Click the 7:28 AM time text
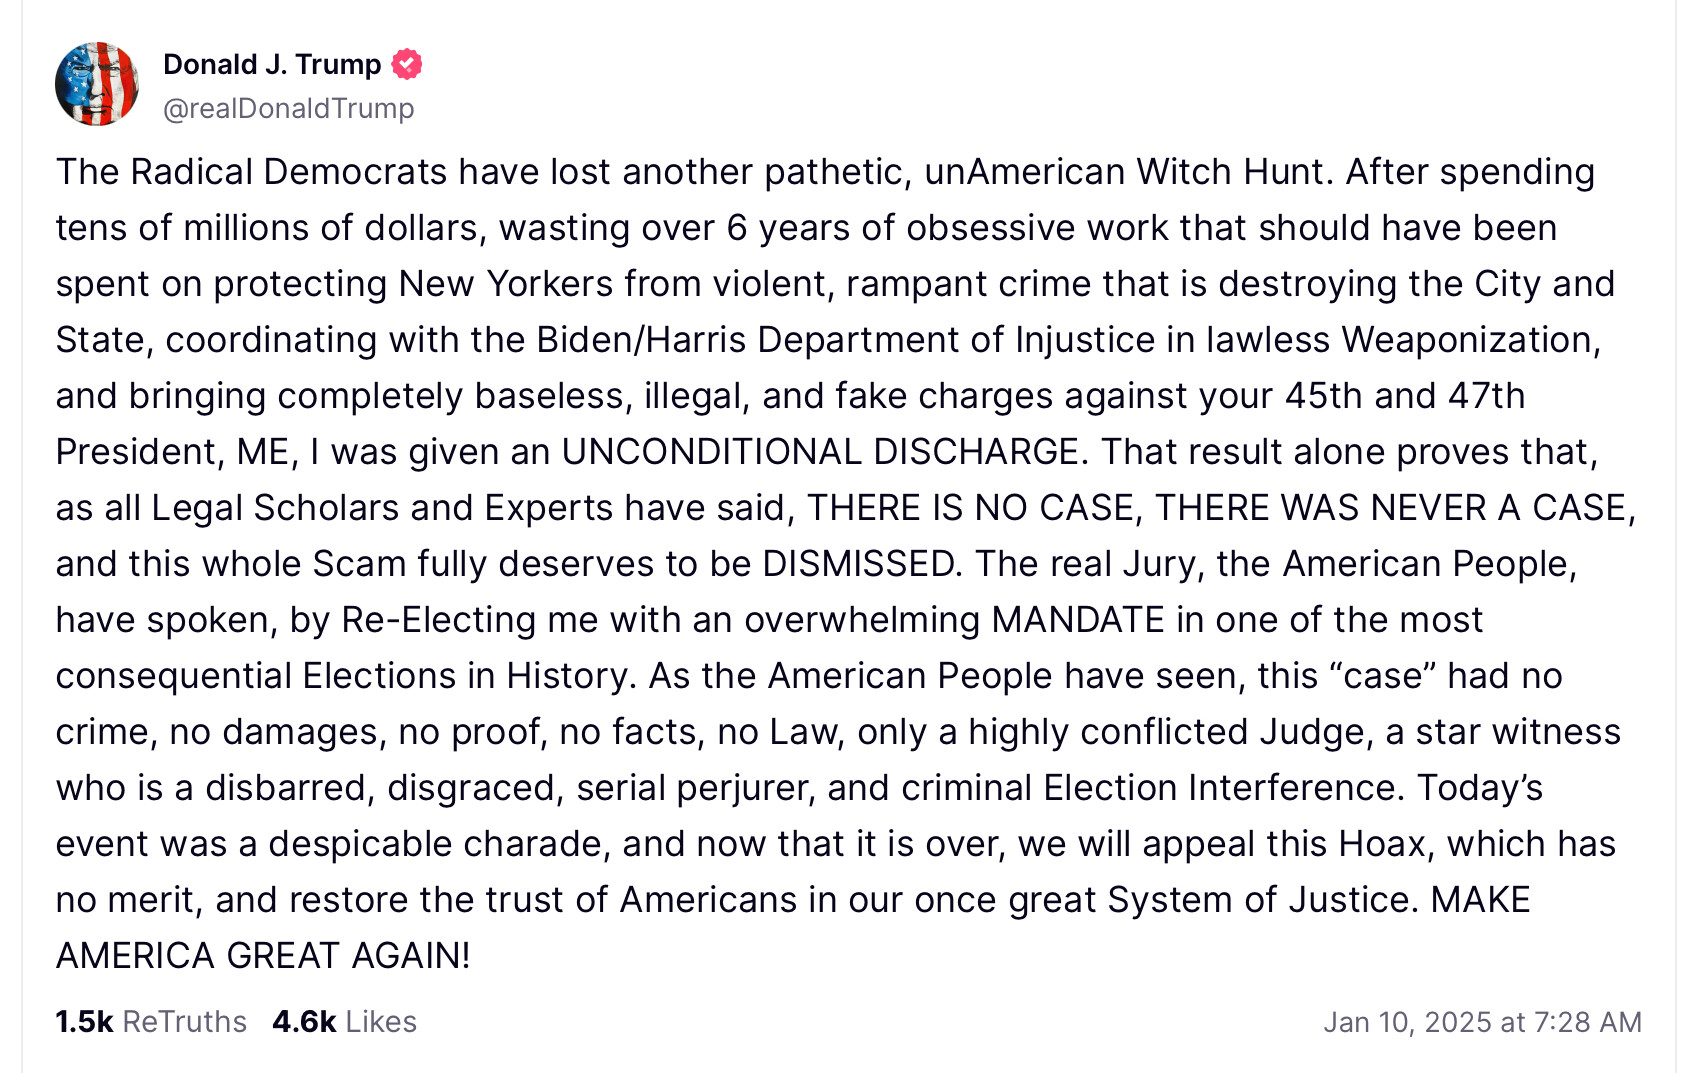Viewport: 1699px width, 1073px height. tap(1587, 1022)
